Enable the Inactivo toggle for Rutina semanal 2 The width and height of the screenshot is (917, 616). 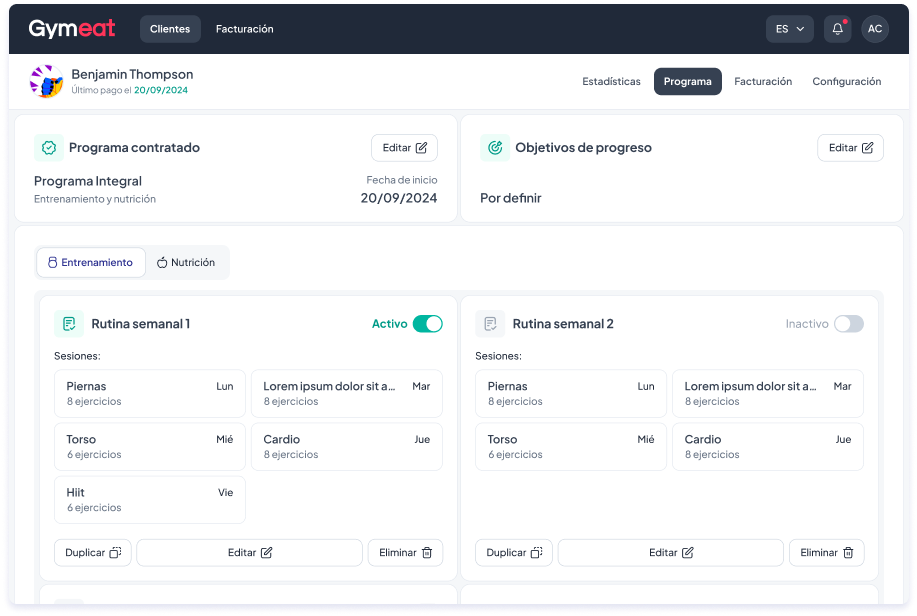pyautogui.click(x=848, y=324)
